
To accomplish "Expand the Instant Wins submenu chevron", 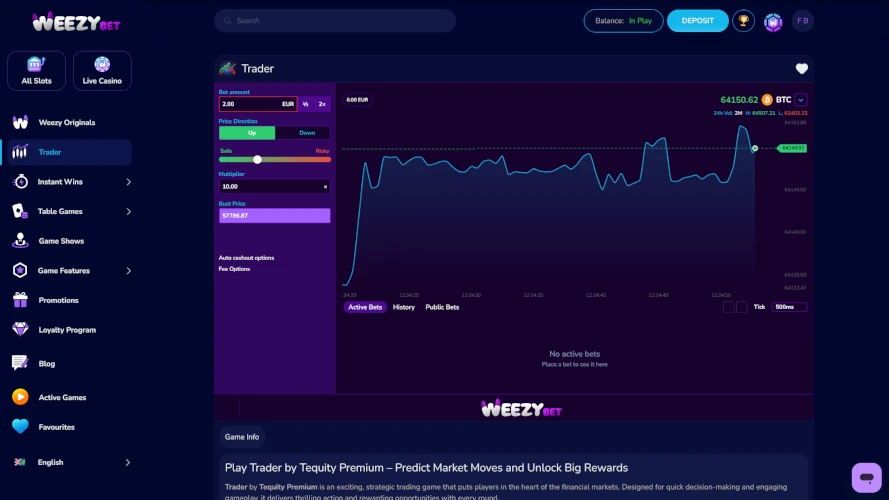I will click(x=129, y=182).
